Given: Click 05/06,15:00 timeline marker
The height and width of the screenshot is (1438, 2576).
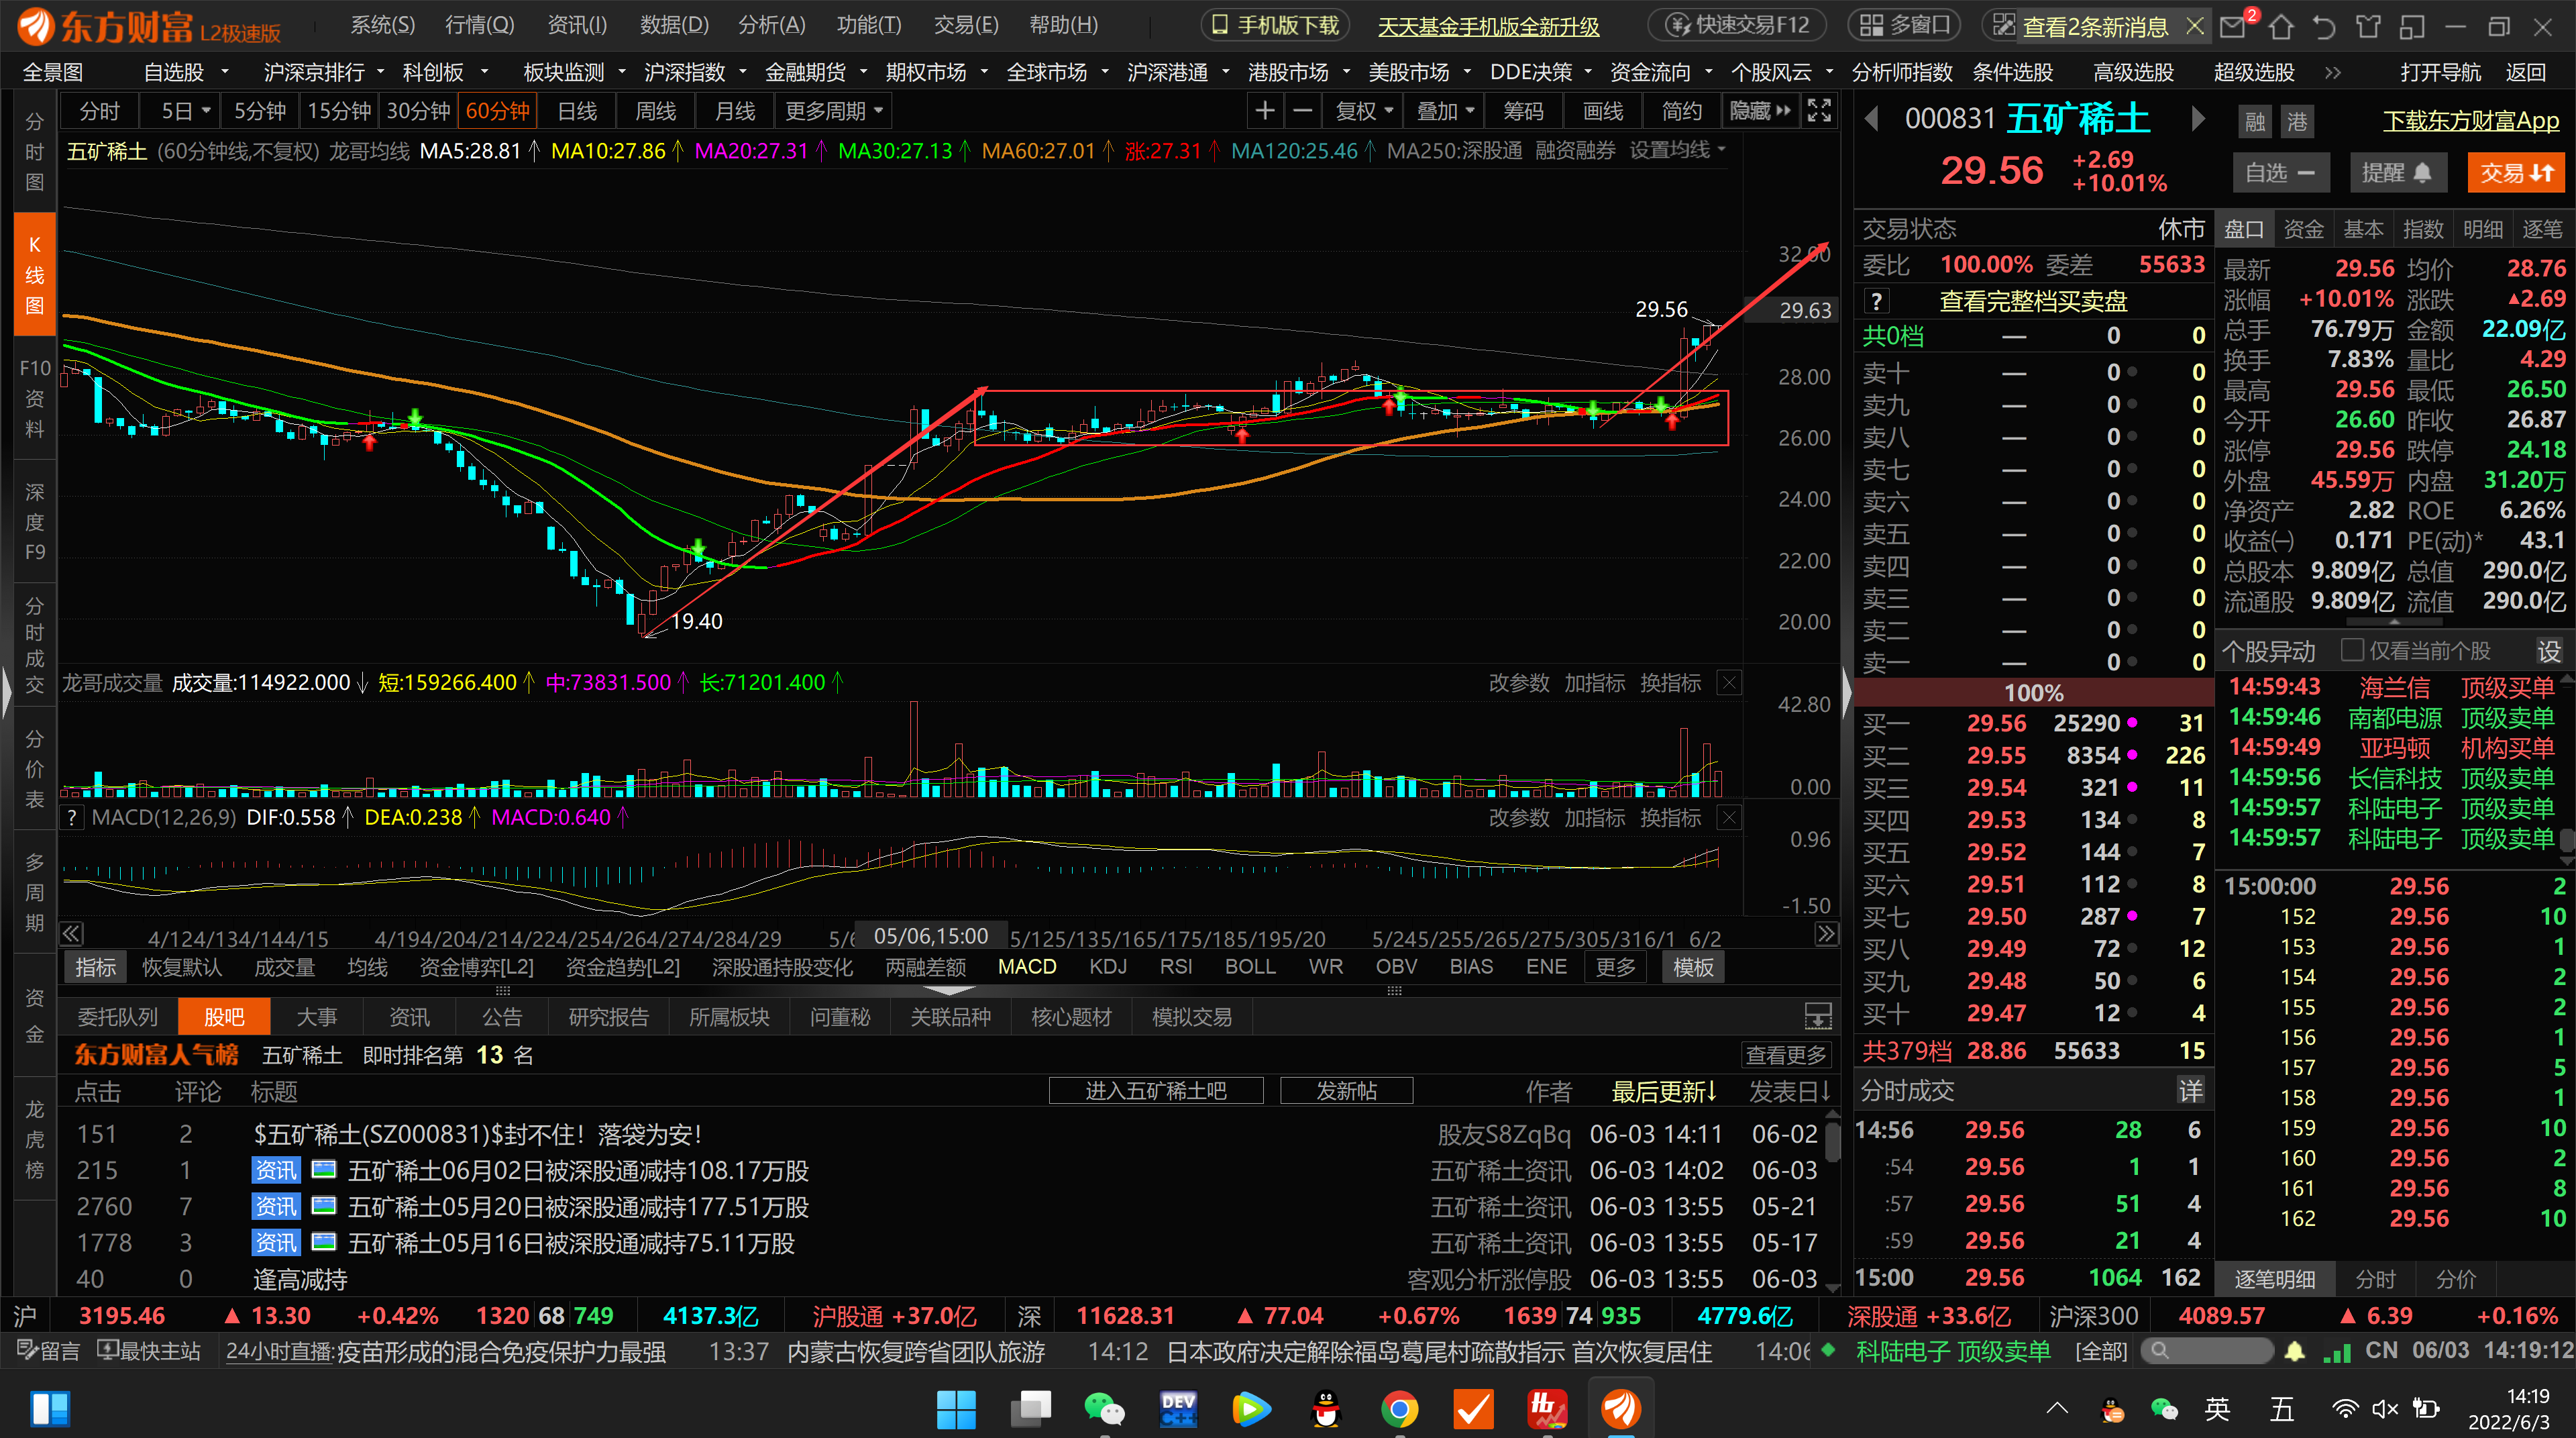Looking at the screenshot, I should 931,937.
